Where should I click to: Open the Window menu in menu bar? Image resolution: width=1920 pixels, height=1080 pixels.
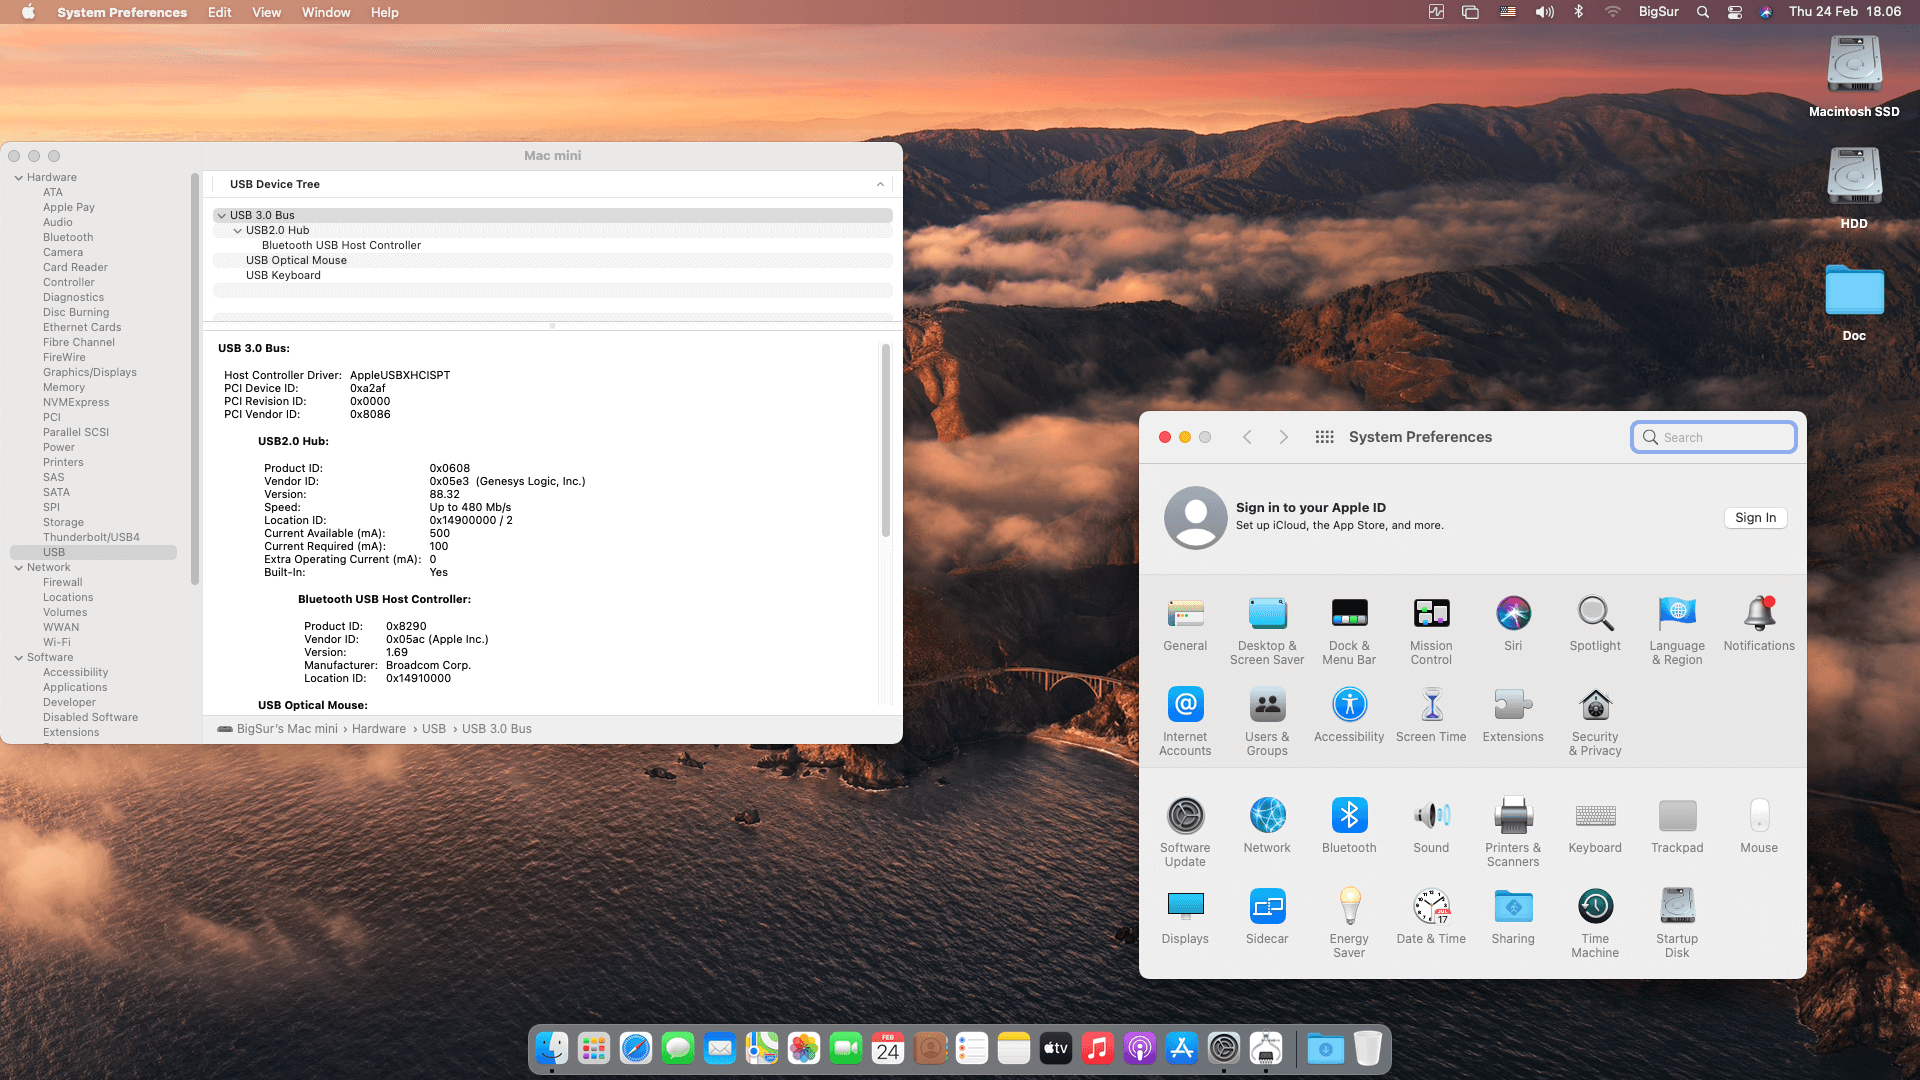coord(326,12)
